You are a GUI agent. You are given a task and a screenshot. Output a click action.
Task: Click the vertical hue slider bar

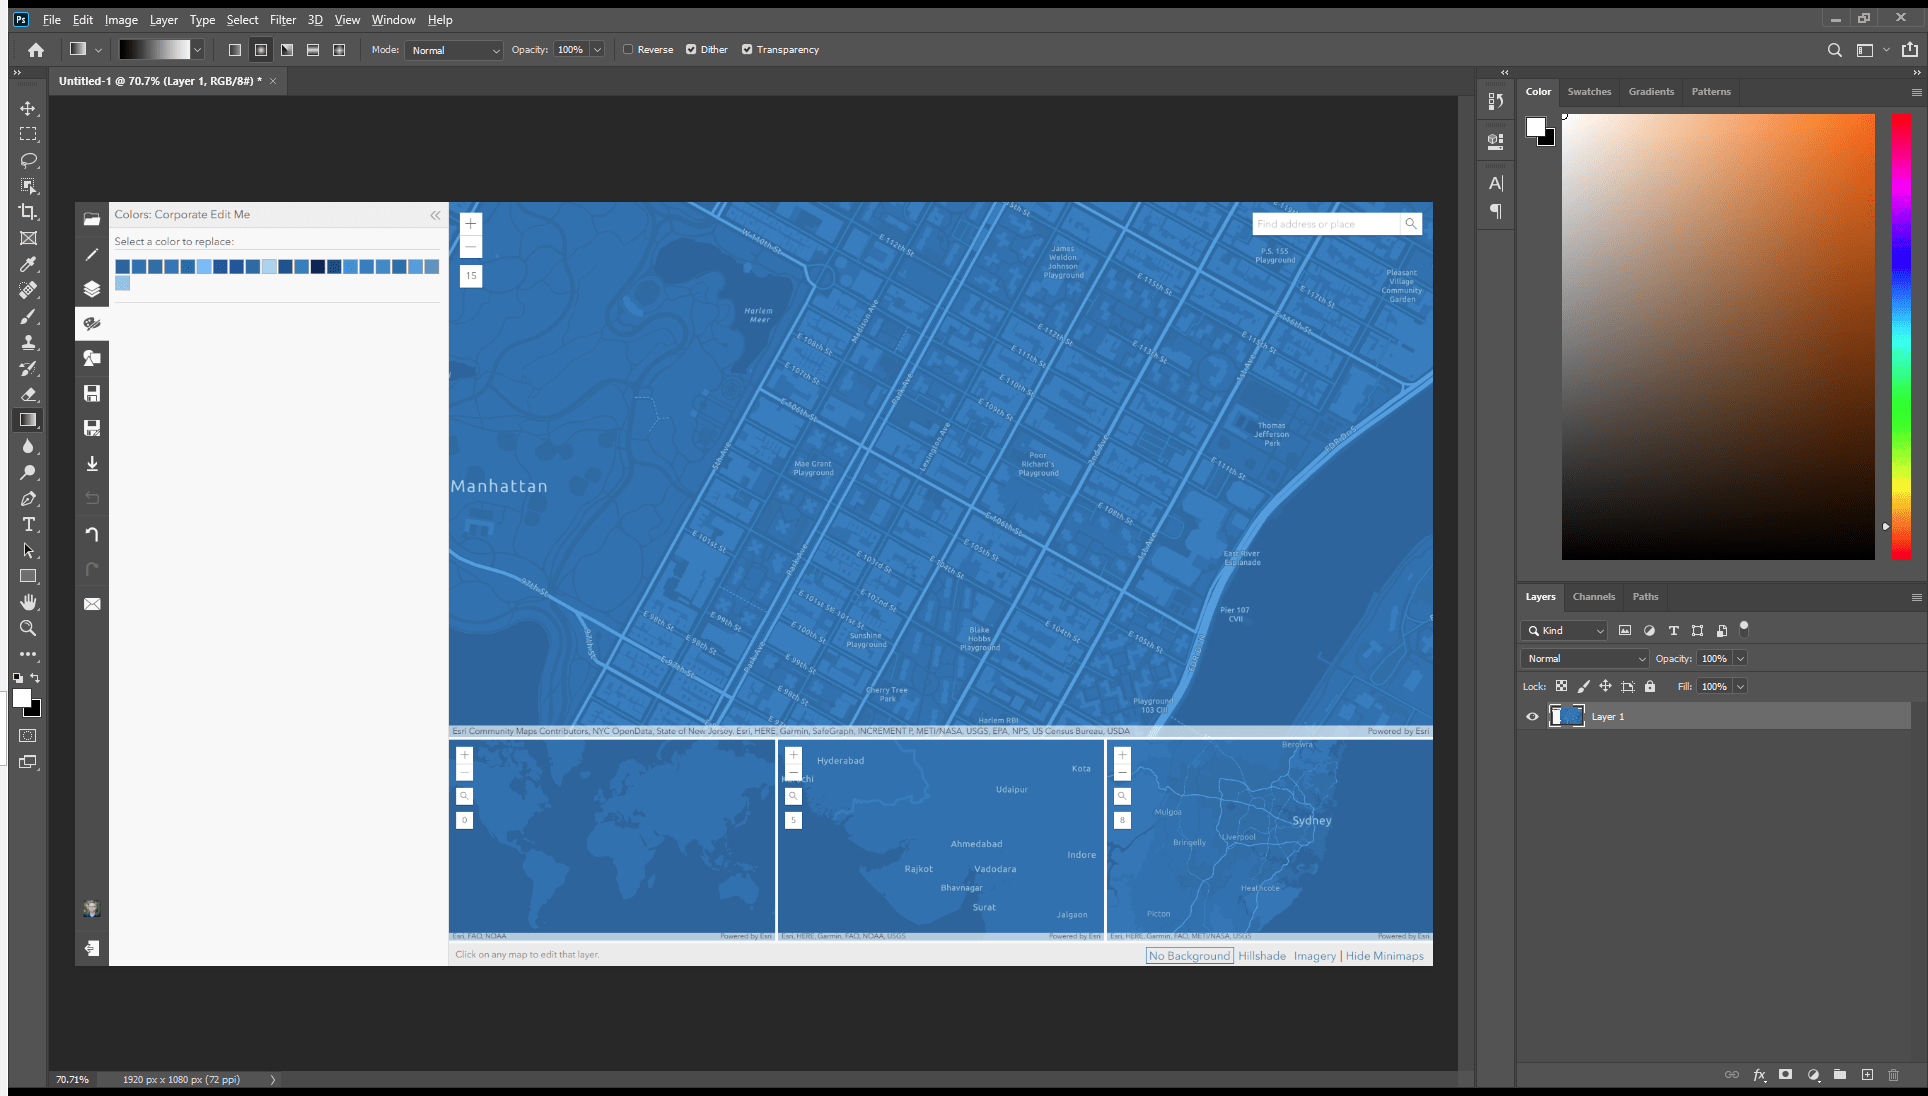pos(1901,336)
